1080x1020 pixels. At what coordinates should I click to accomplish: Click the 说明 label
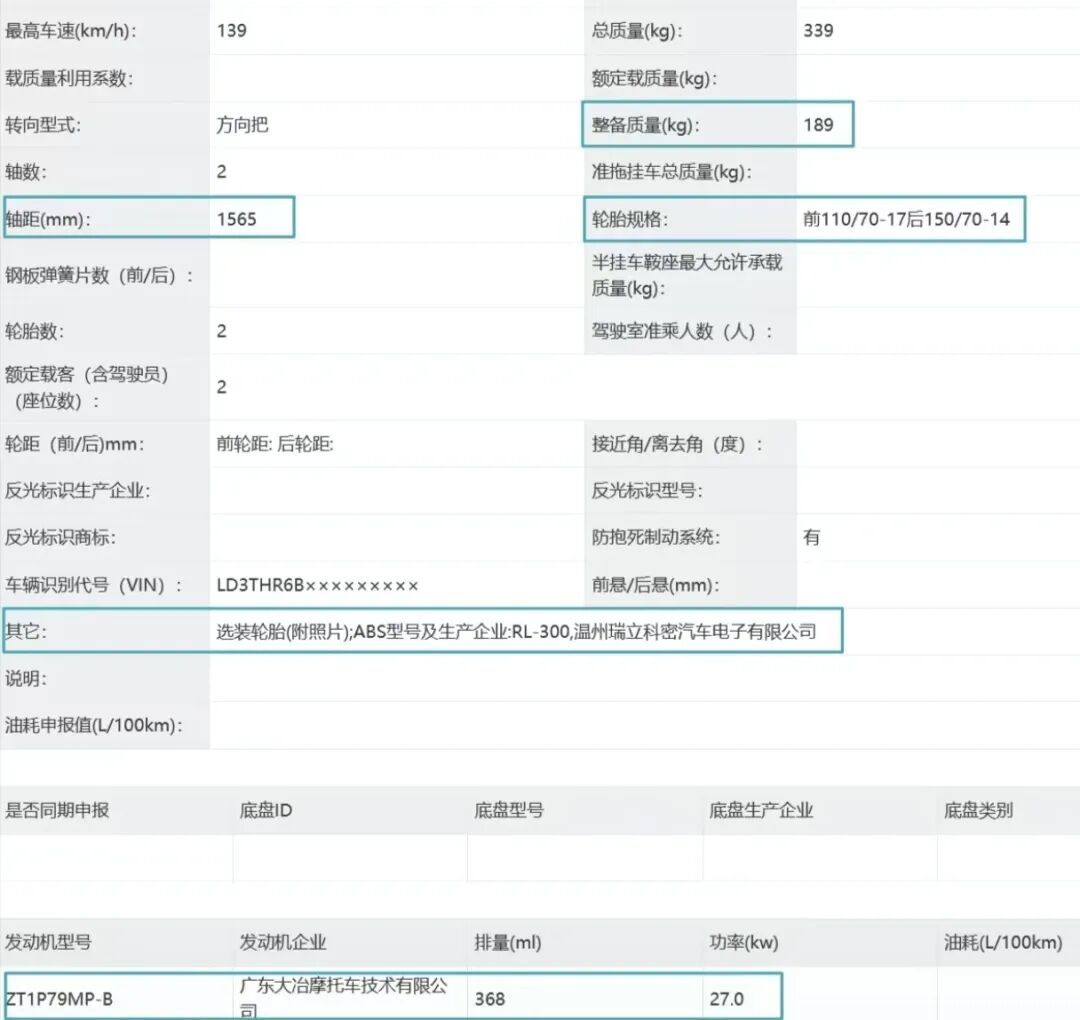(x=25, y=679)
